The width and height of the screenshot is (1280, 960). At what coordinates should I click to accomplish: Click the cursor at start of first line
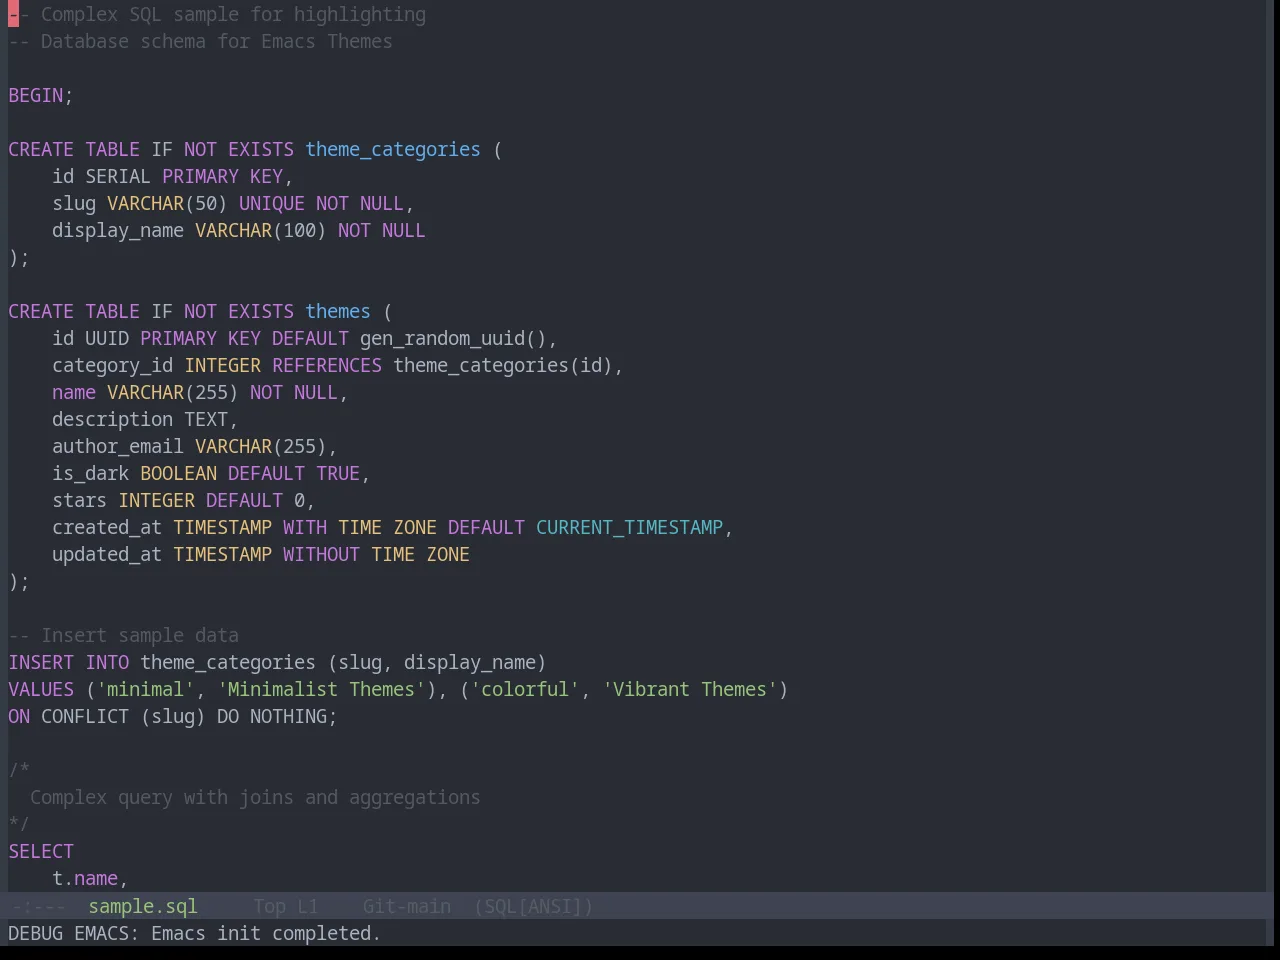(14, 14)
